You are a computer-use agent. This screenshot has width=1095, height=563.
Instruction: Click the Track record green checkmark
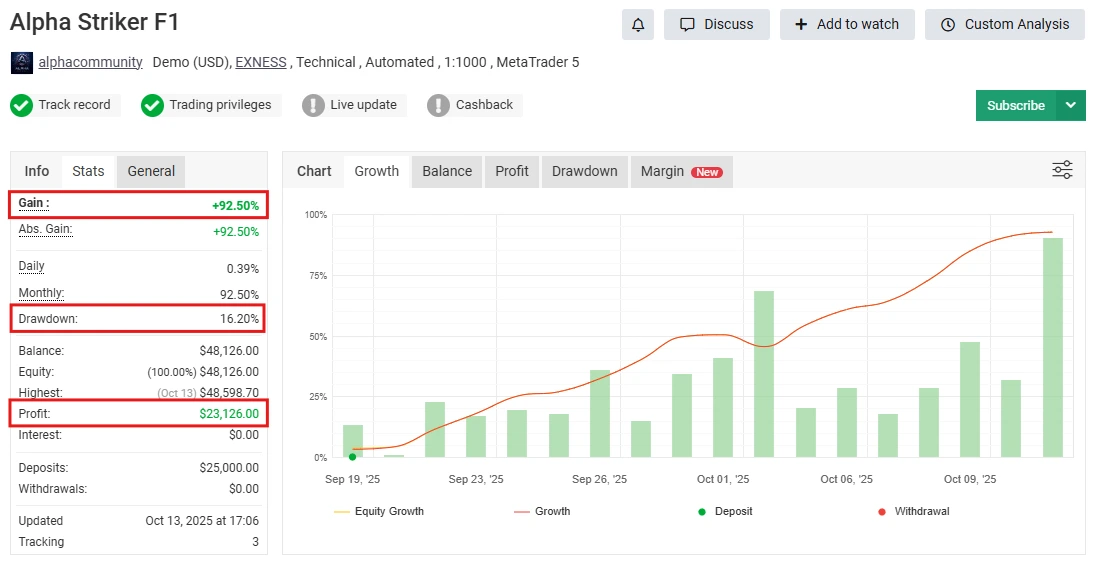pyautogui.click(x=22, y=105)
